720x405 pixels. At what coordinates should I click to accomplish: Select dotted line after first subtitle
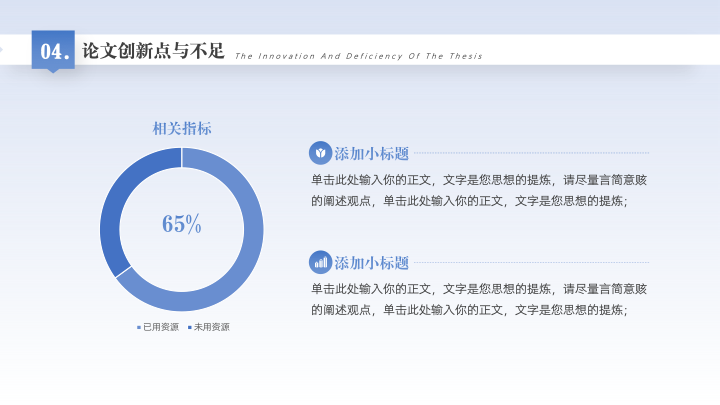pos(531,153)
